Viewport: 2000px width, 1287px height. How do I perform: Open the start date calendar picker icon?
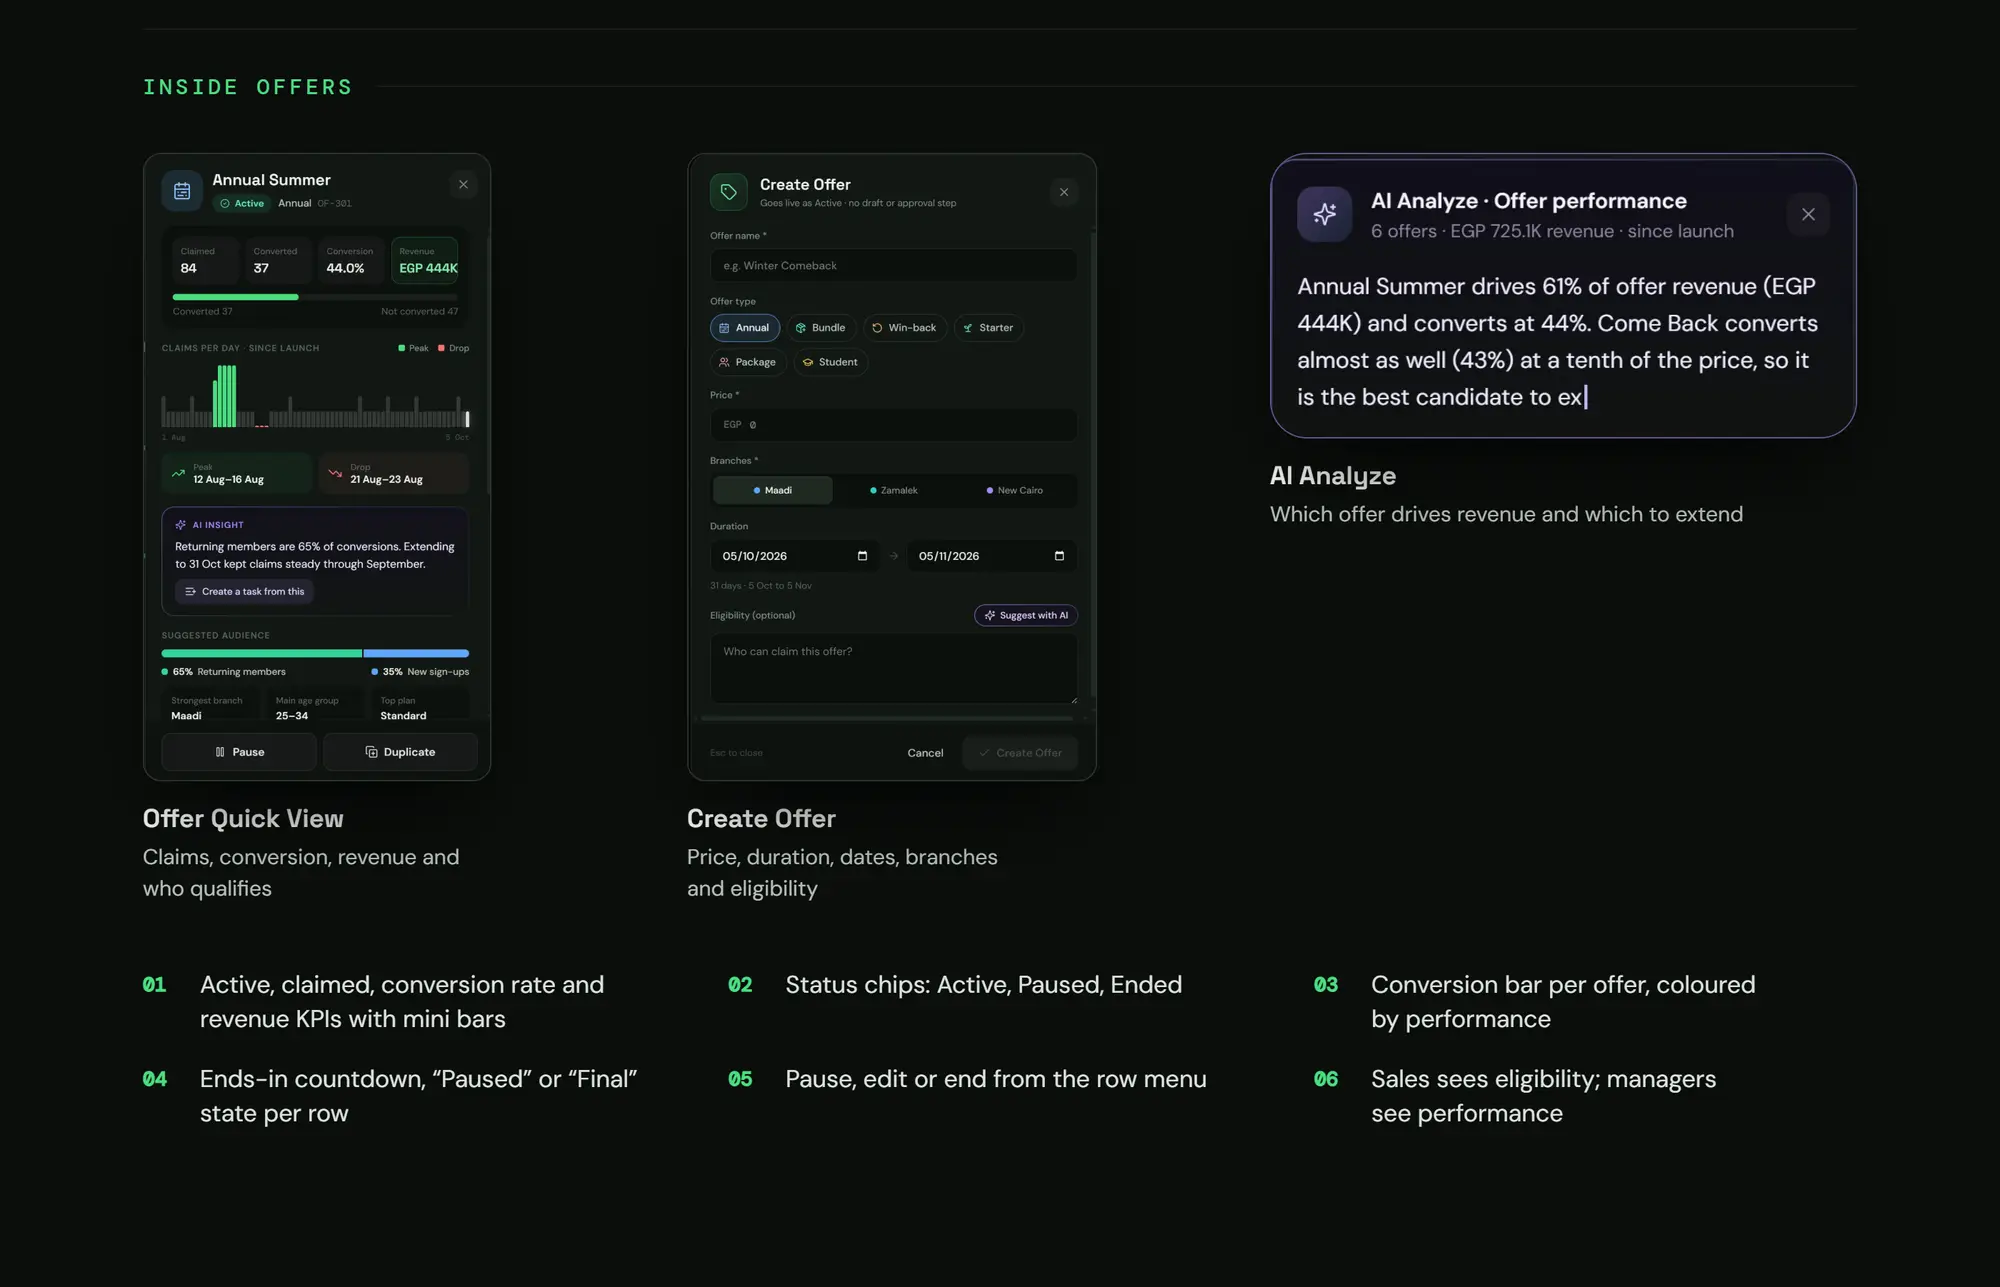pos(862,556)
